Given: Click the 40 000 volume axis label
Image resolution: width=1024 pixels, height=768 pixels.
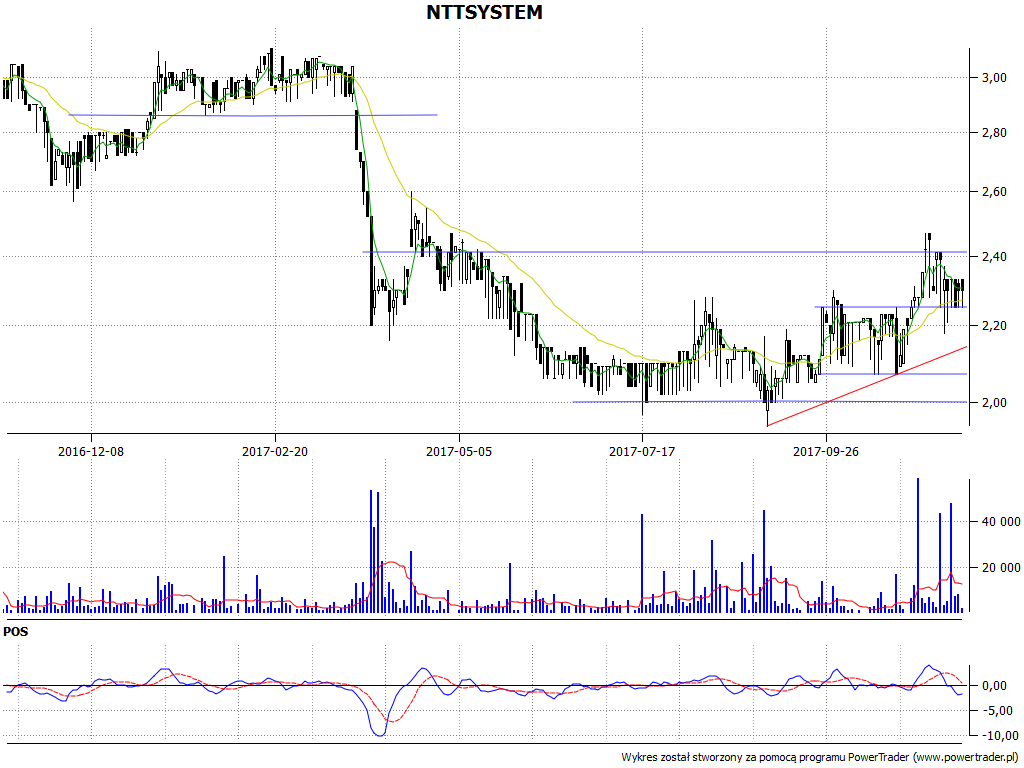Looking at the screenshot, I should [1000, 522].
